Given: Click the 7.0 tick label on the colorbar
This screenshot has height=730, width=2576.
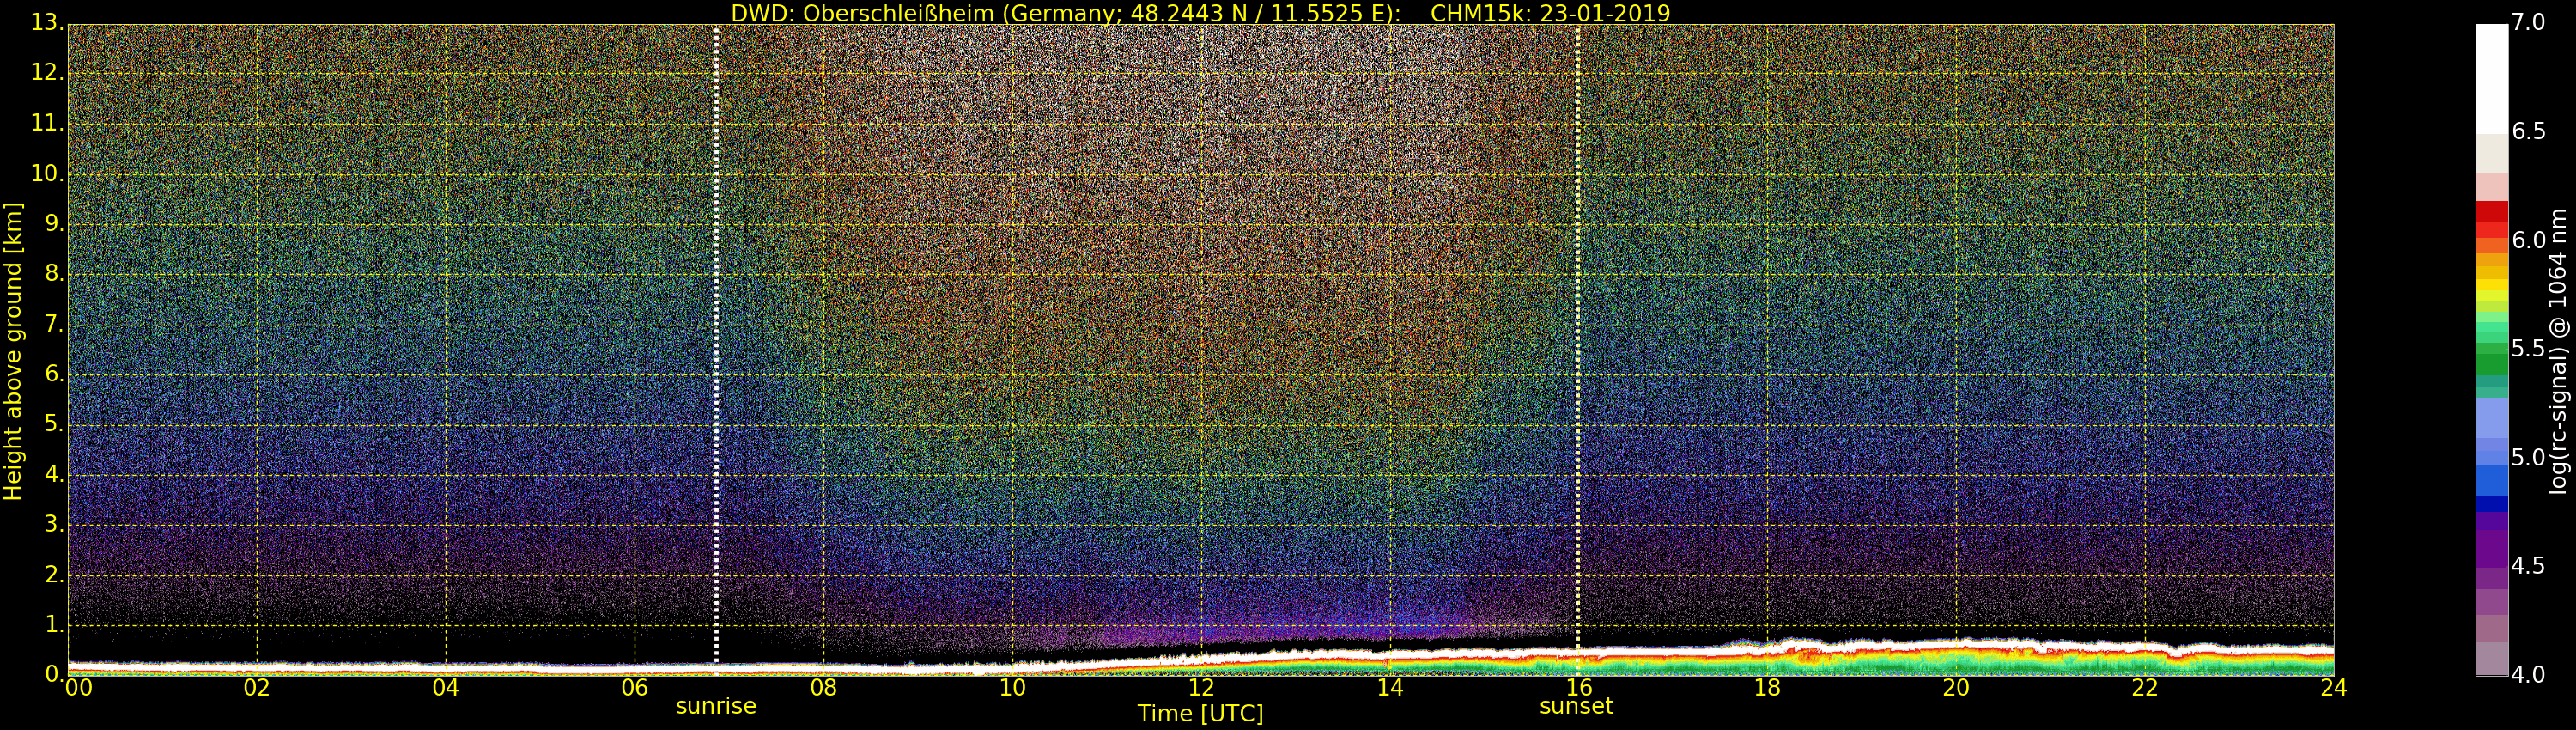Looking at the screenshot, I should [2528, 23].
